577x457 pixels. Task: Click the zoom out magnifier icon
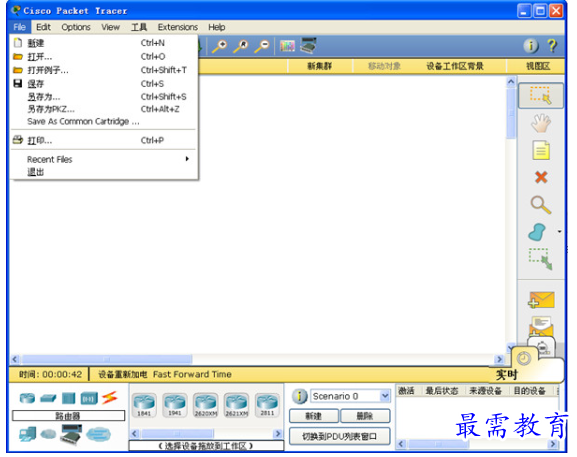click(x=262, y=46)
